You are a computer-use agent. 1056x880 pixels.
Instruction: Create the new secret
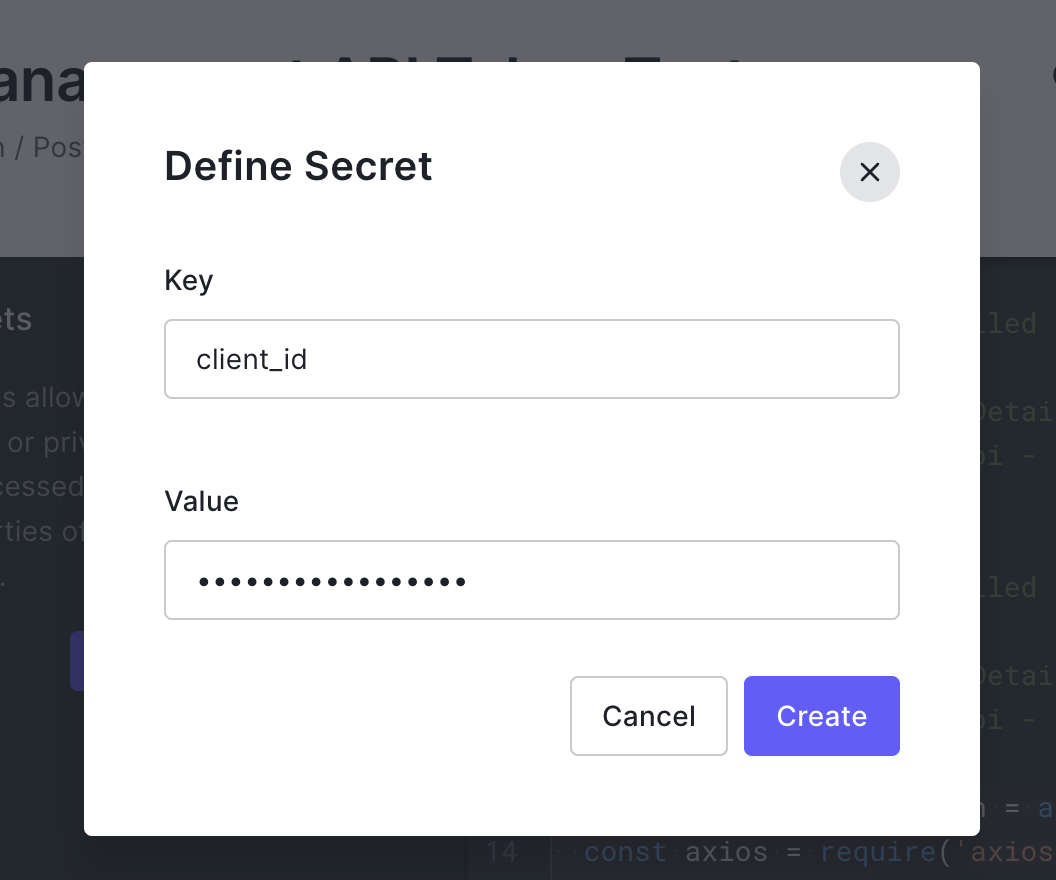pos(821,716)
